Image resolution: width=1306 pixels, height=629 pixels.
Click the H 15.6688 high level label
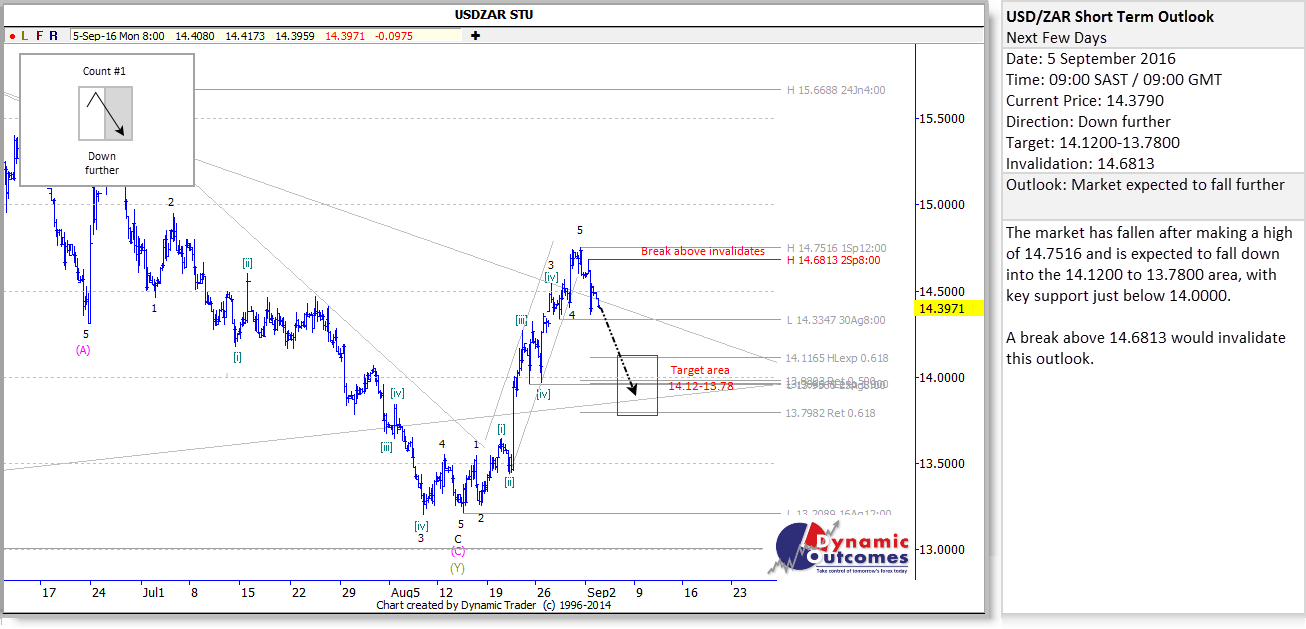pos(835,90)
